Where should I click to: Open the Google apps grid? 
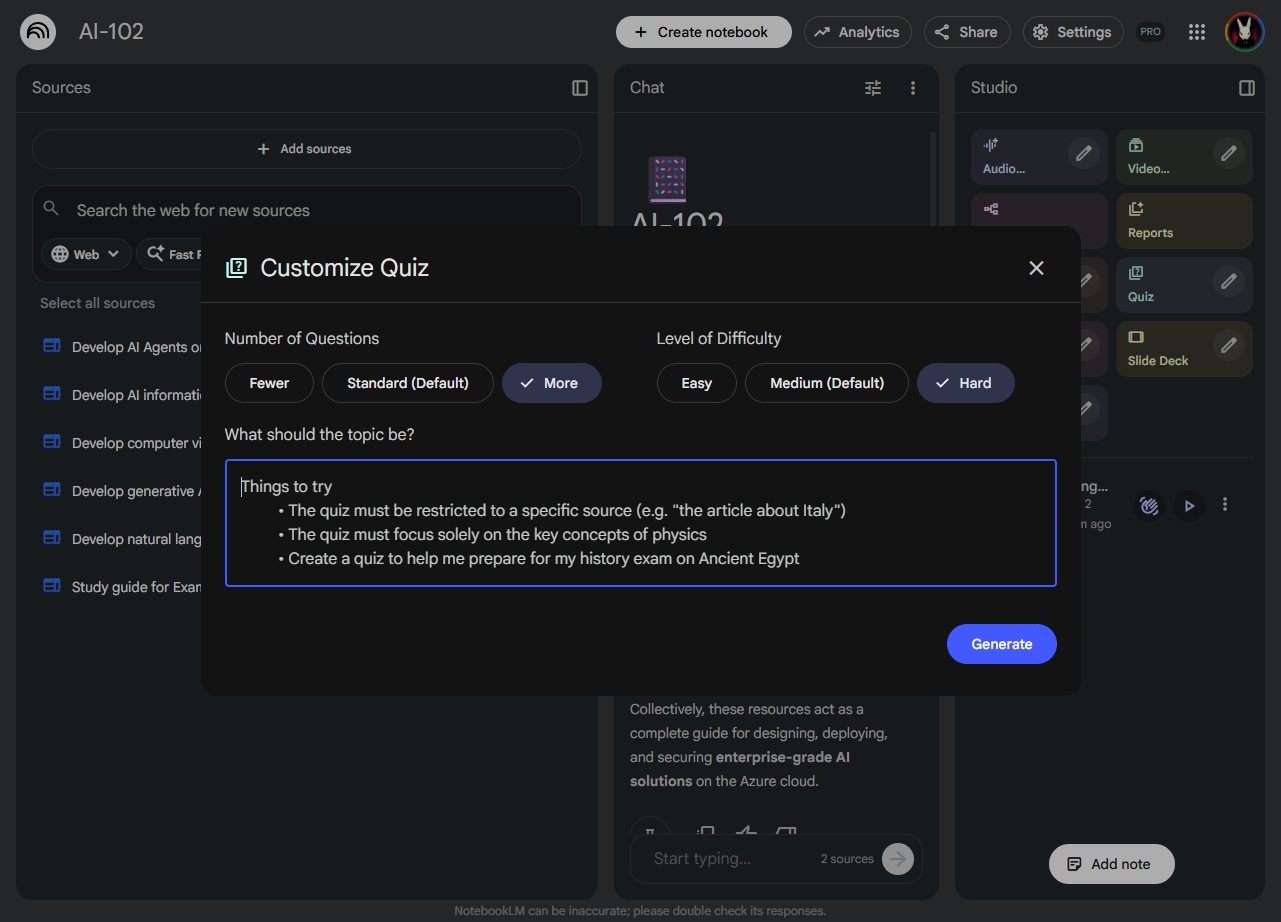1197,32
